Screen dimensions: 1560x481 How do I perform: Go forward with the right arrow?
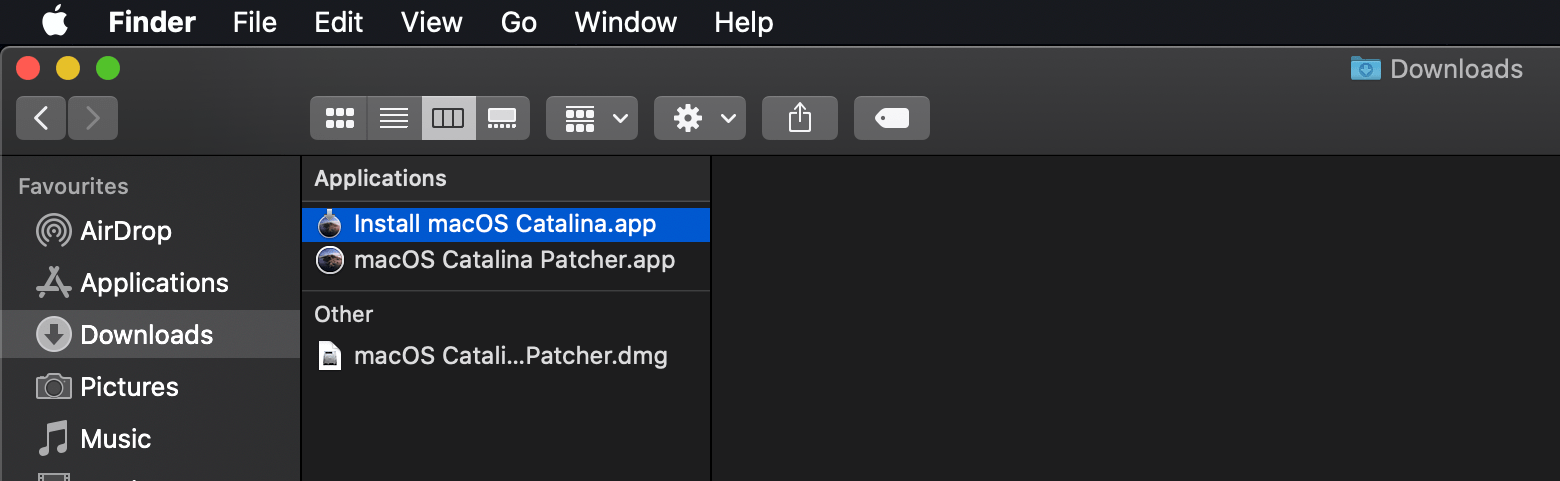[x=93, y=118]
